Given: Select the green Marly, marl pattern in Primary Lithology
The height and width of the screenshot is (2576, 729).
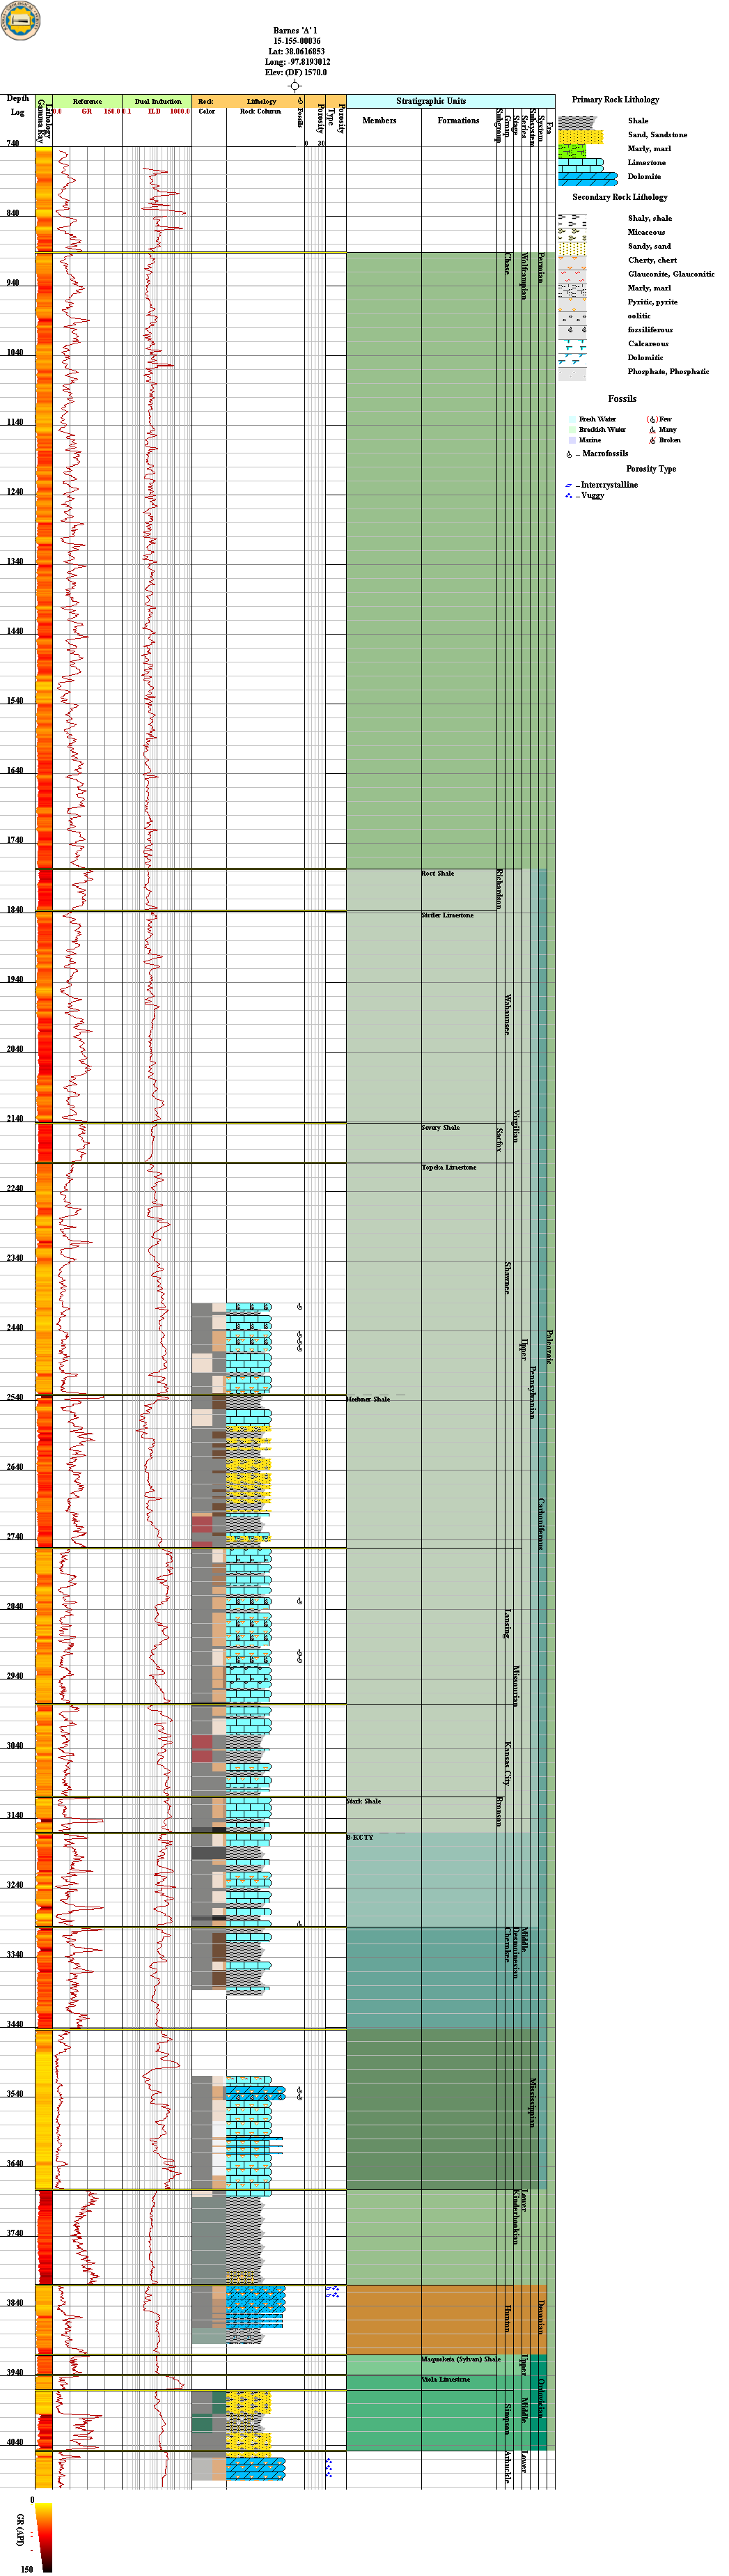Looking at the screenshot, I should (x=572, y=150).
